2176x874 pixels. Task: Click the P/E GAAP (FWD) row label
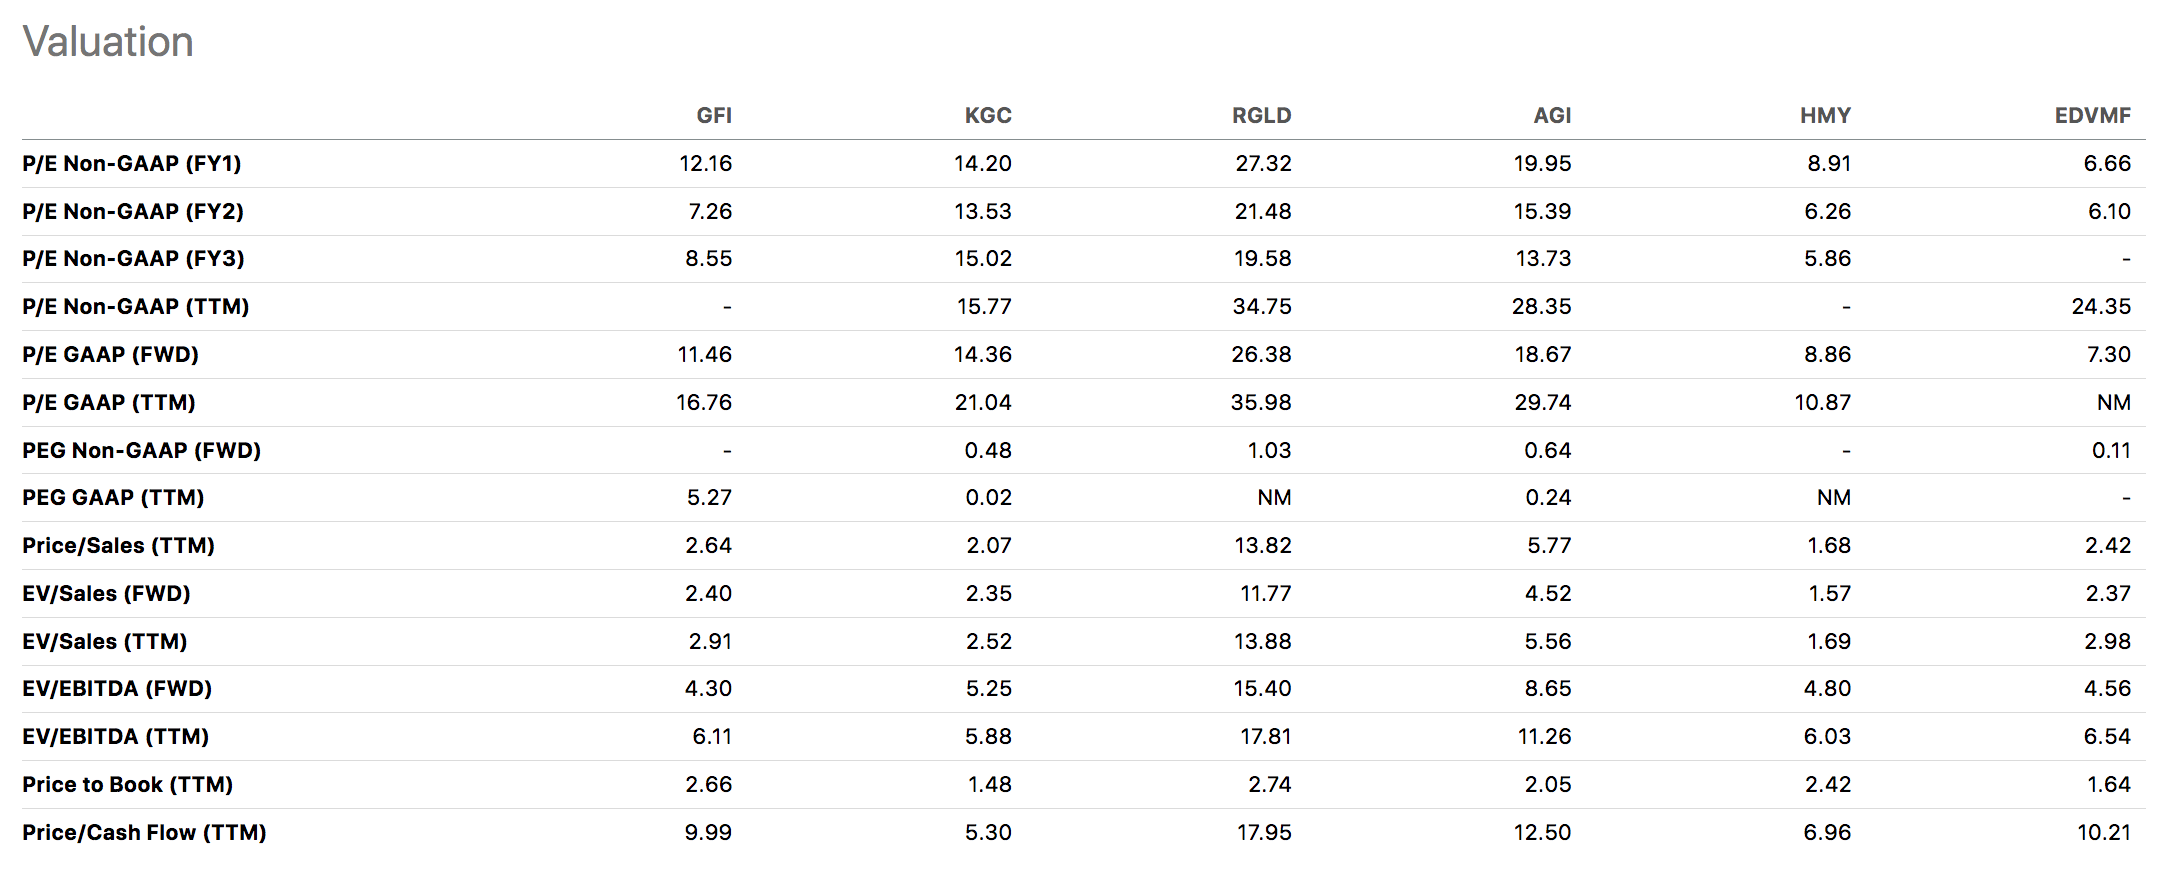(111, 355)
